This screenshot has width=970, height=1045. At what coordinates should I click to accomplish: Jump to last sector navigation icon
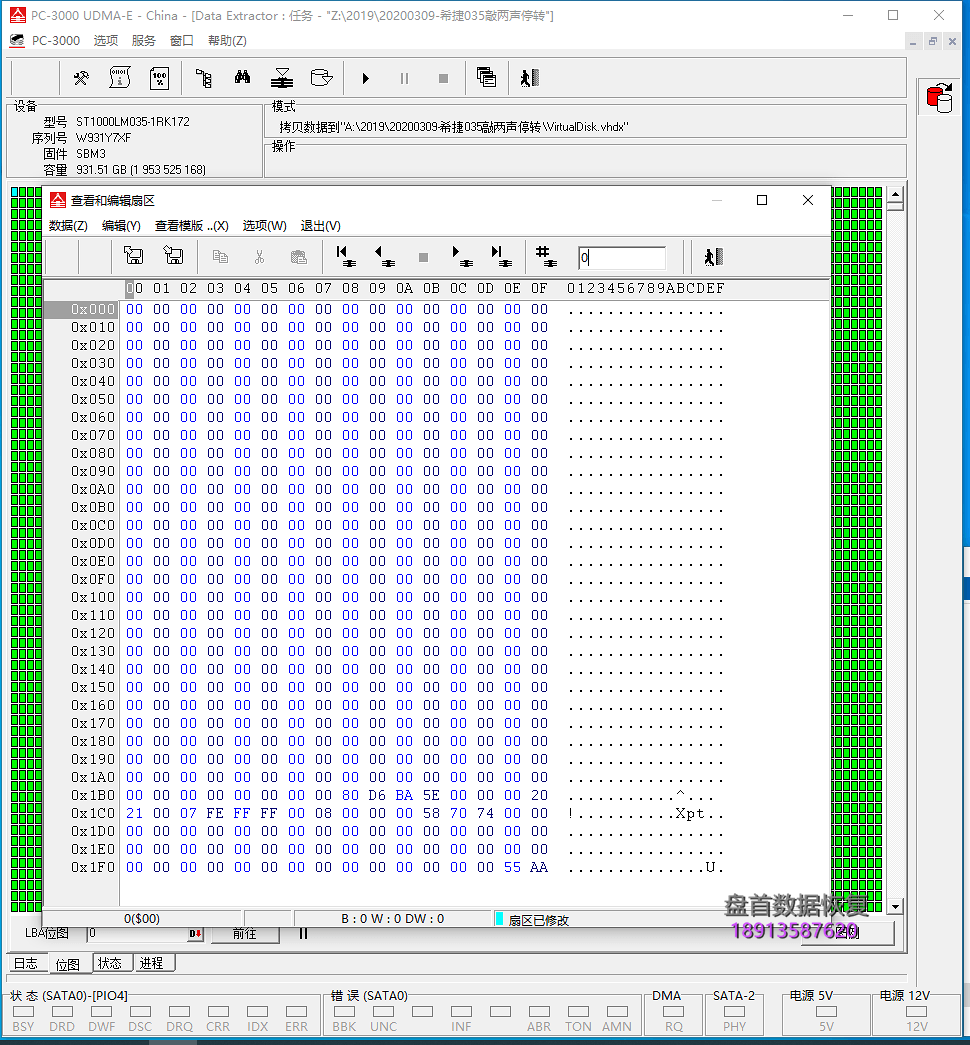500,257
